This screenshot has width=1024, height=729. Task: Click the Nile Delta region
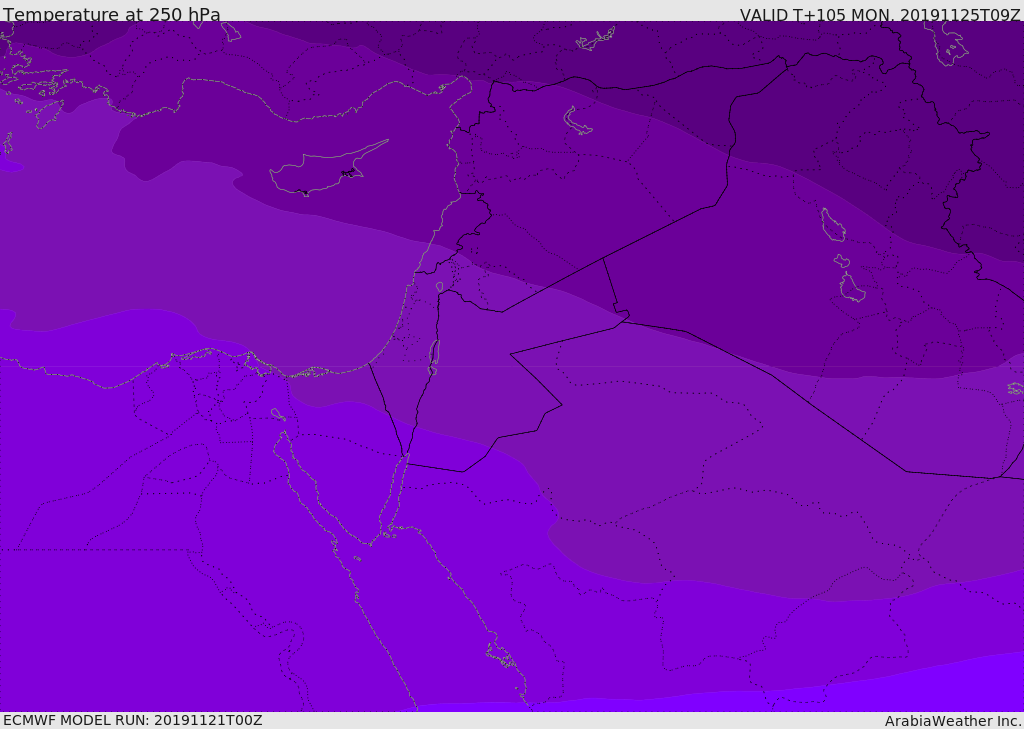(215, 385)
